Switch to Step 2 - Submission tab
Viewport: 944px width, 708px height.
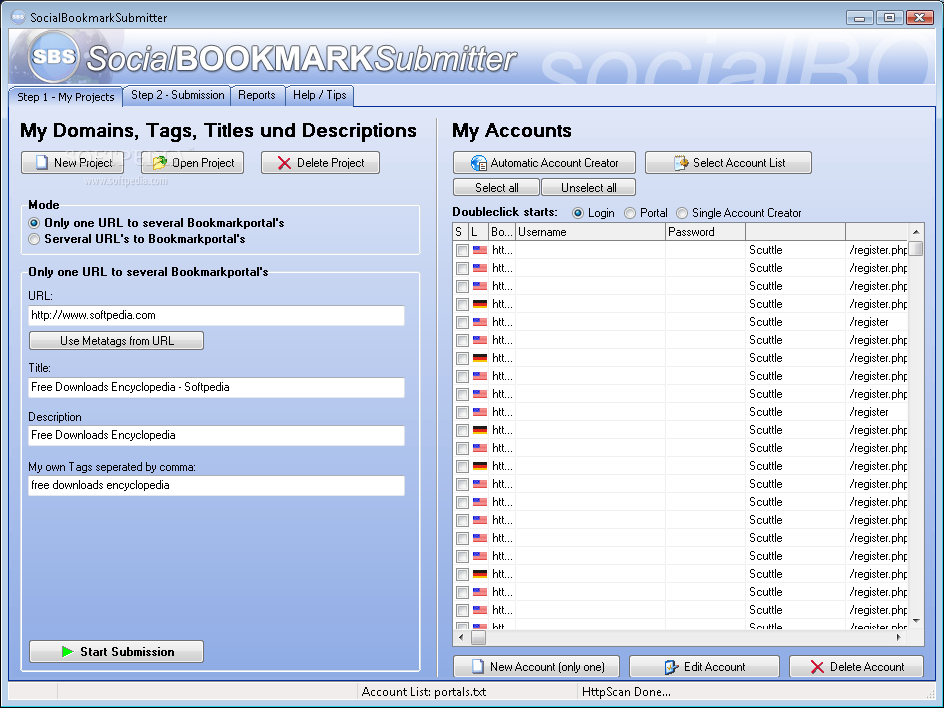178,95
